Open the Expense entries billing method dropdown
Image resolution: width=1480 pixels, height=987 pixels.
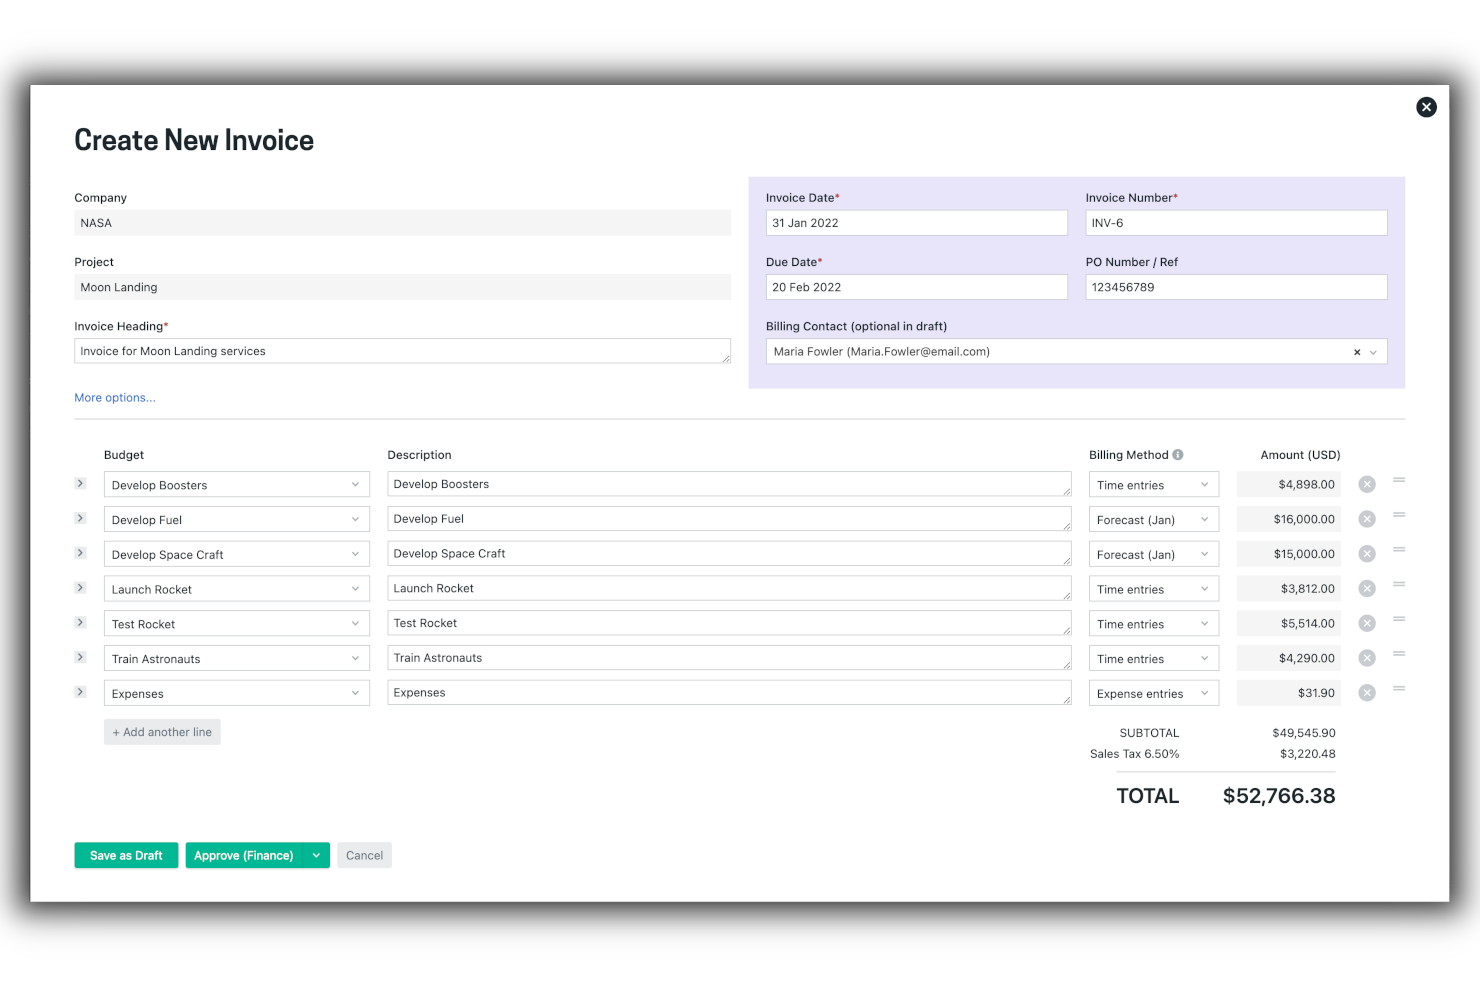click(x=1154, y=693)
